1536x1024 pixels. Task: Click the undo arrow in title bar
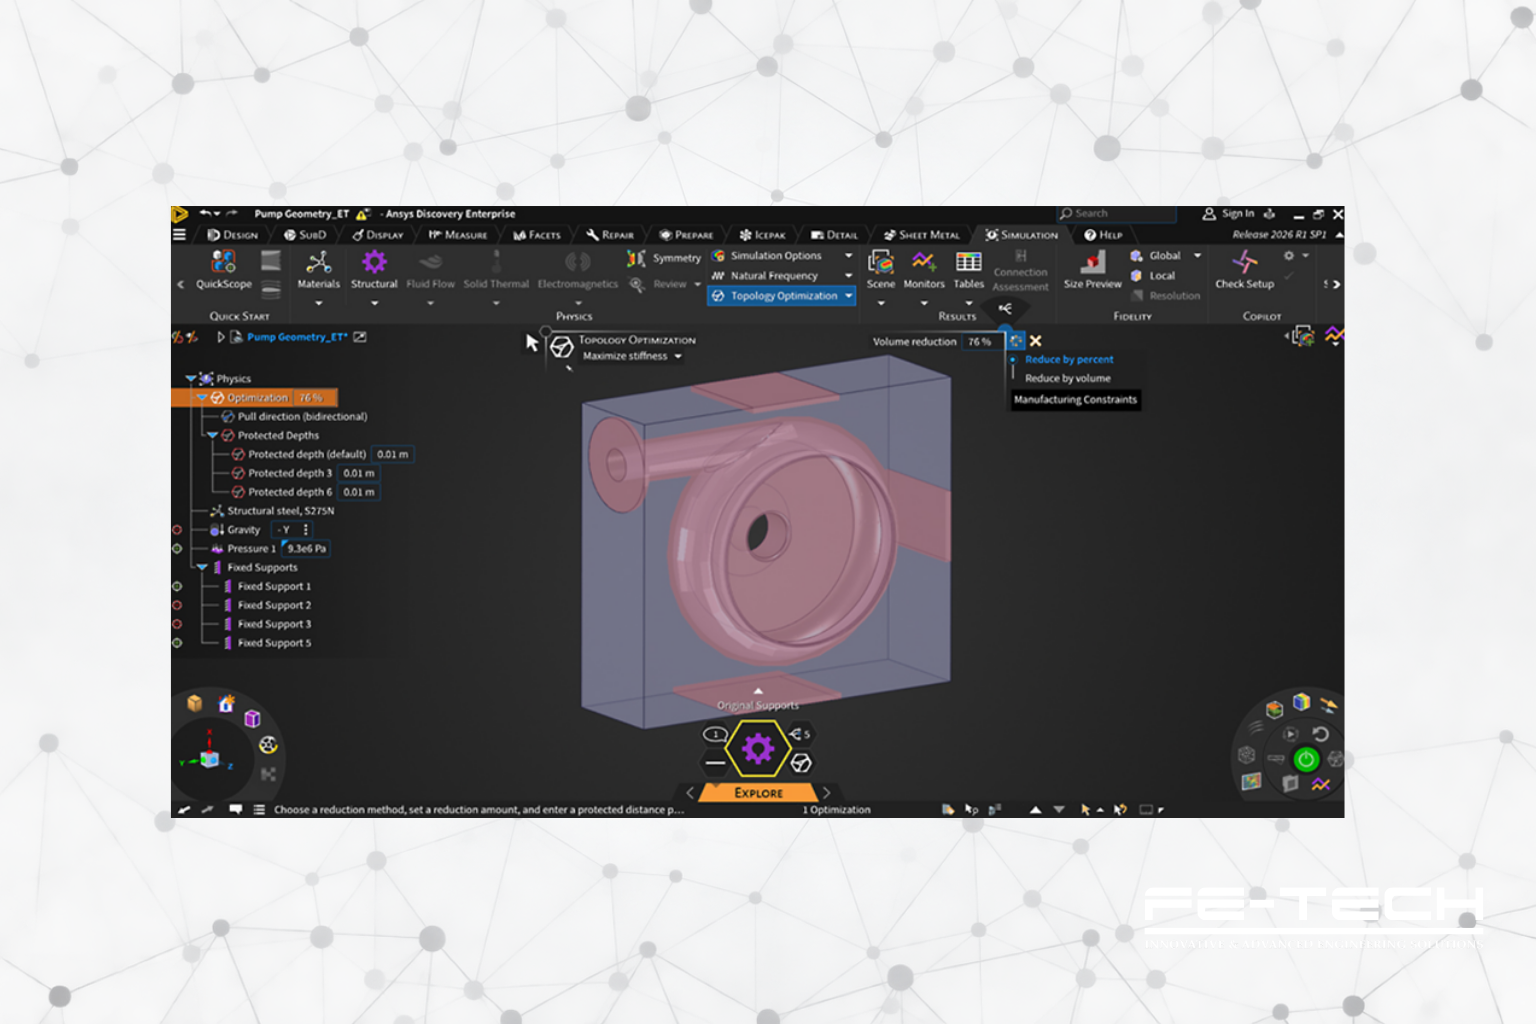point(205,213)
